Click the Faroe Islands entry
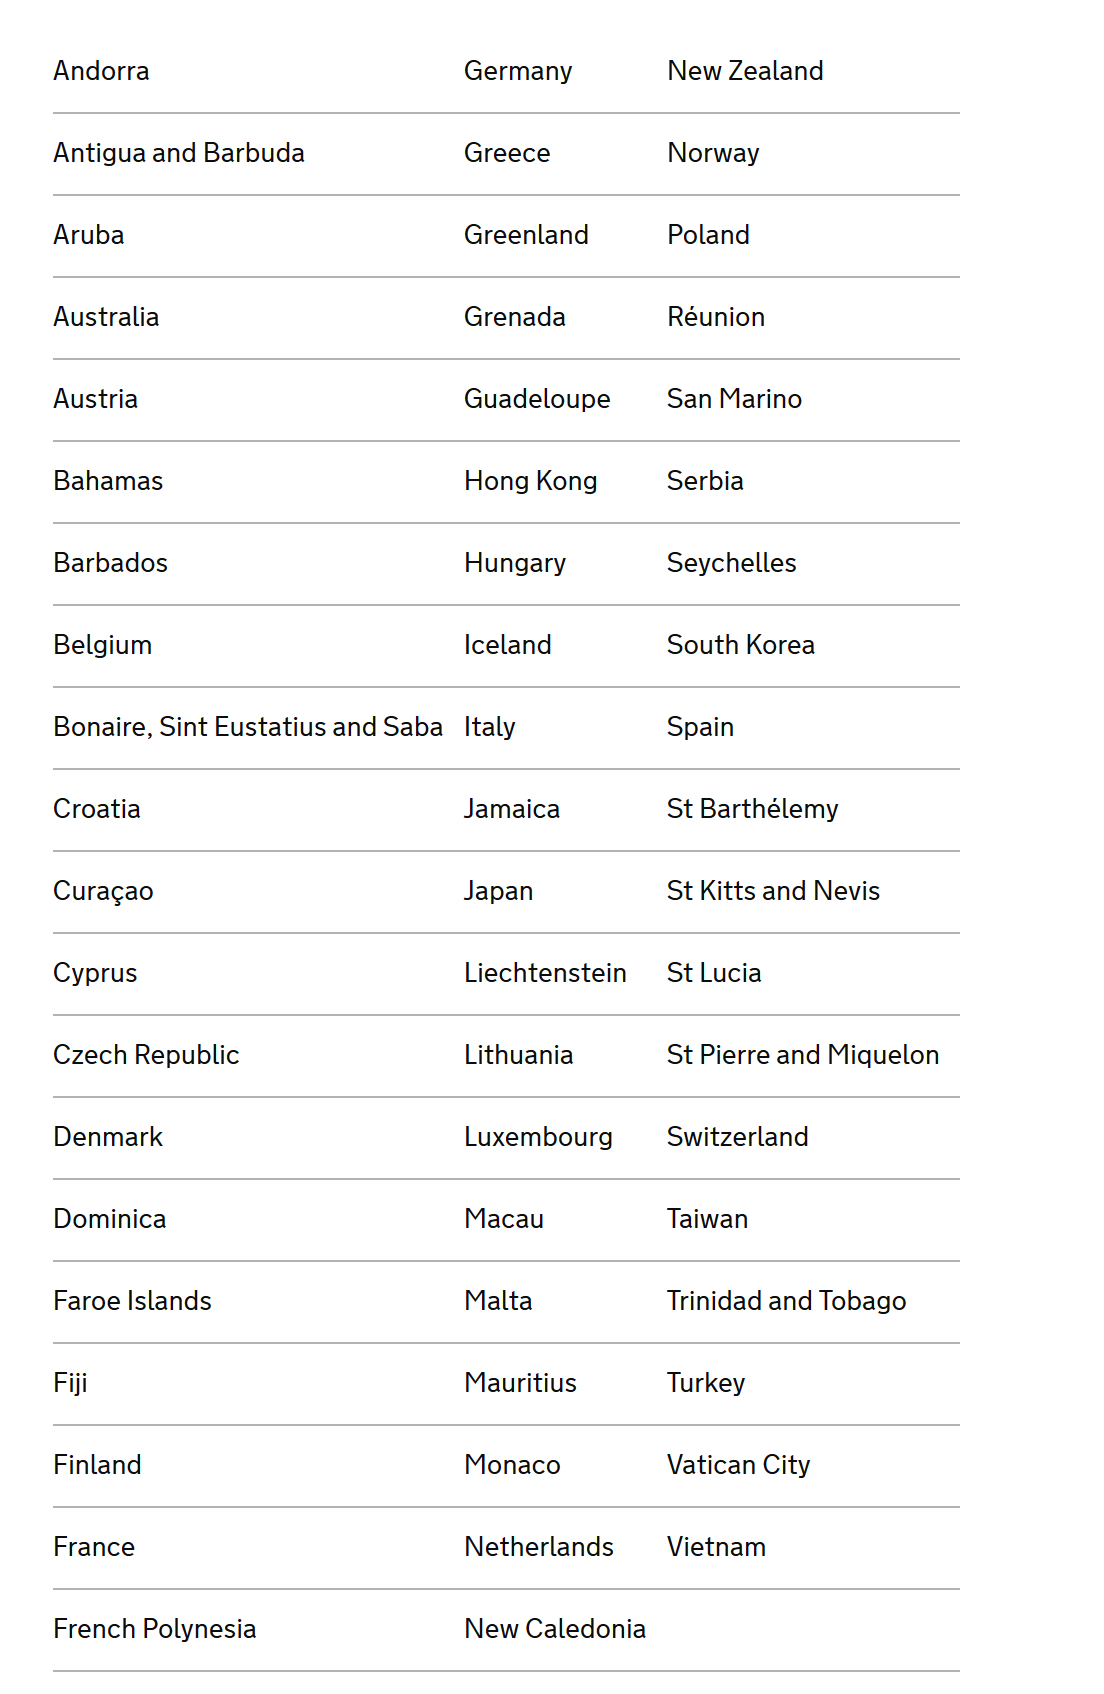The image size is (1104, 1694). coord(132,1301)
